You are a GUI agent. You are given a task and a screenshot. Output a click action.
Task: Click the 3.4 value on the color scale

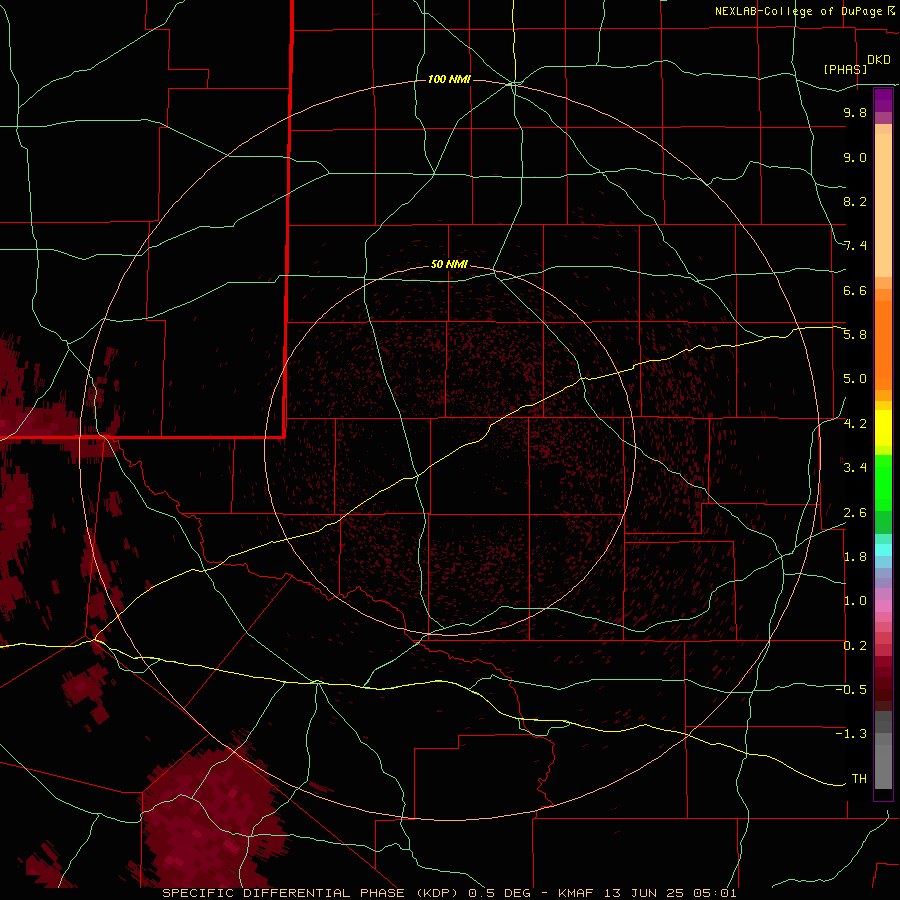855,468
